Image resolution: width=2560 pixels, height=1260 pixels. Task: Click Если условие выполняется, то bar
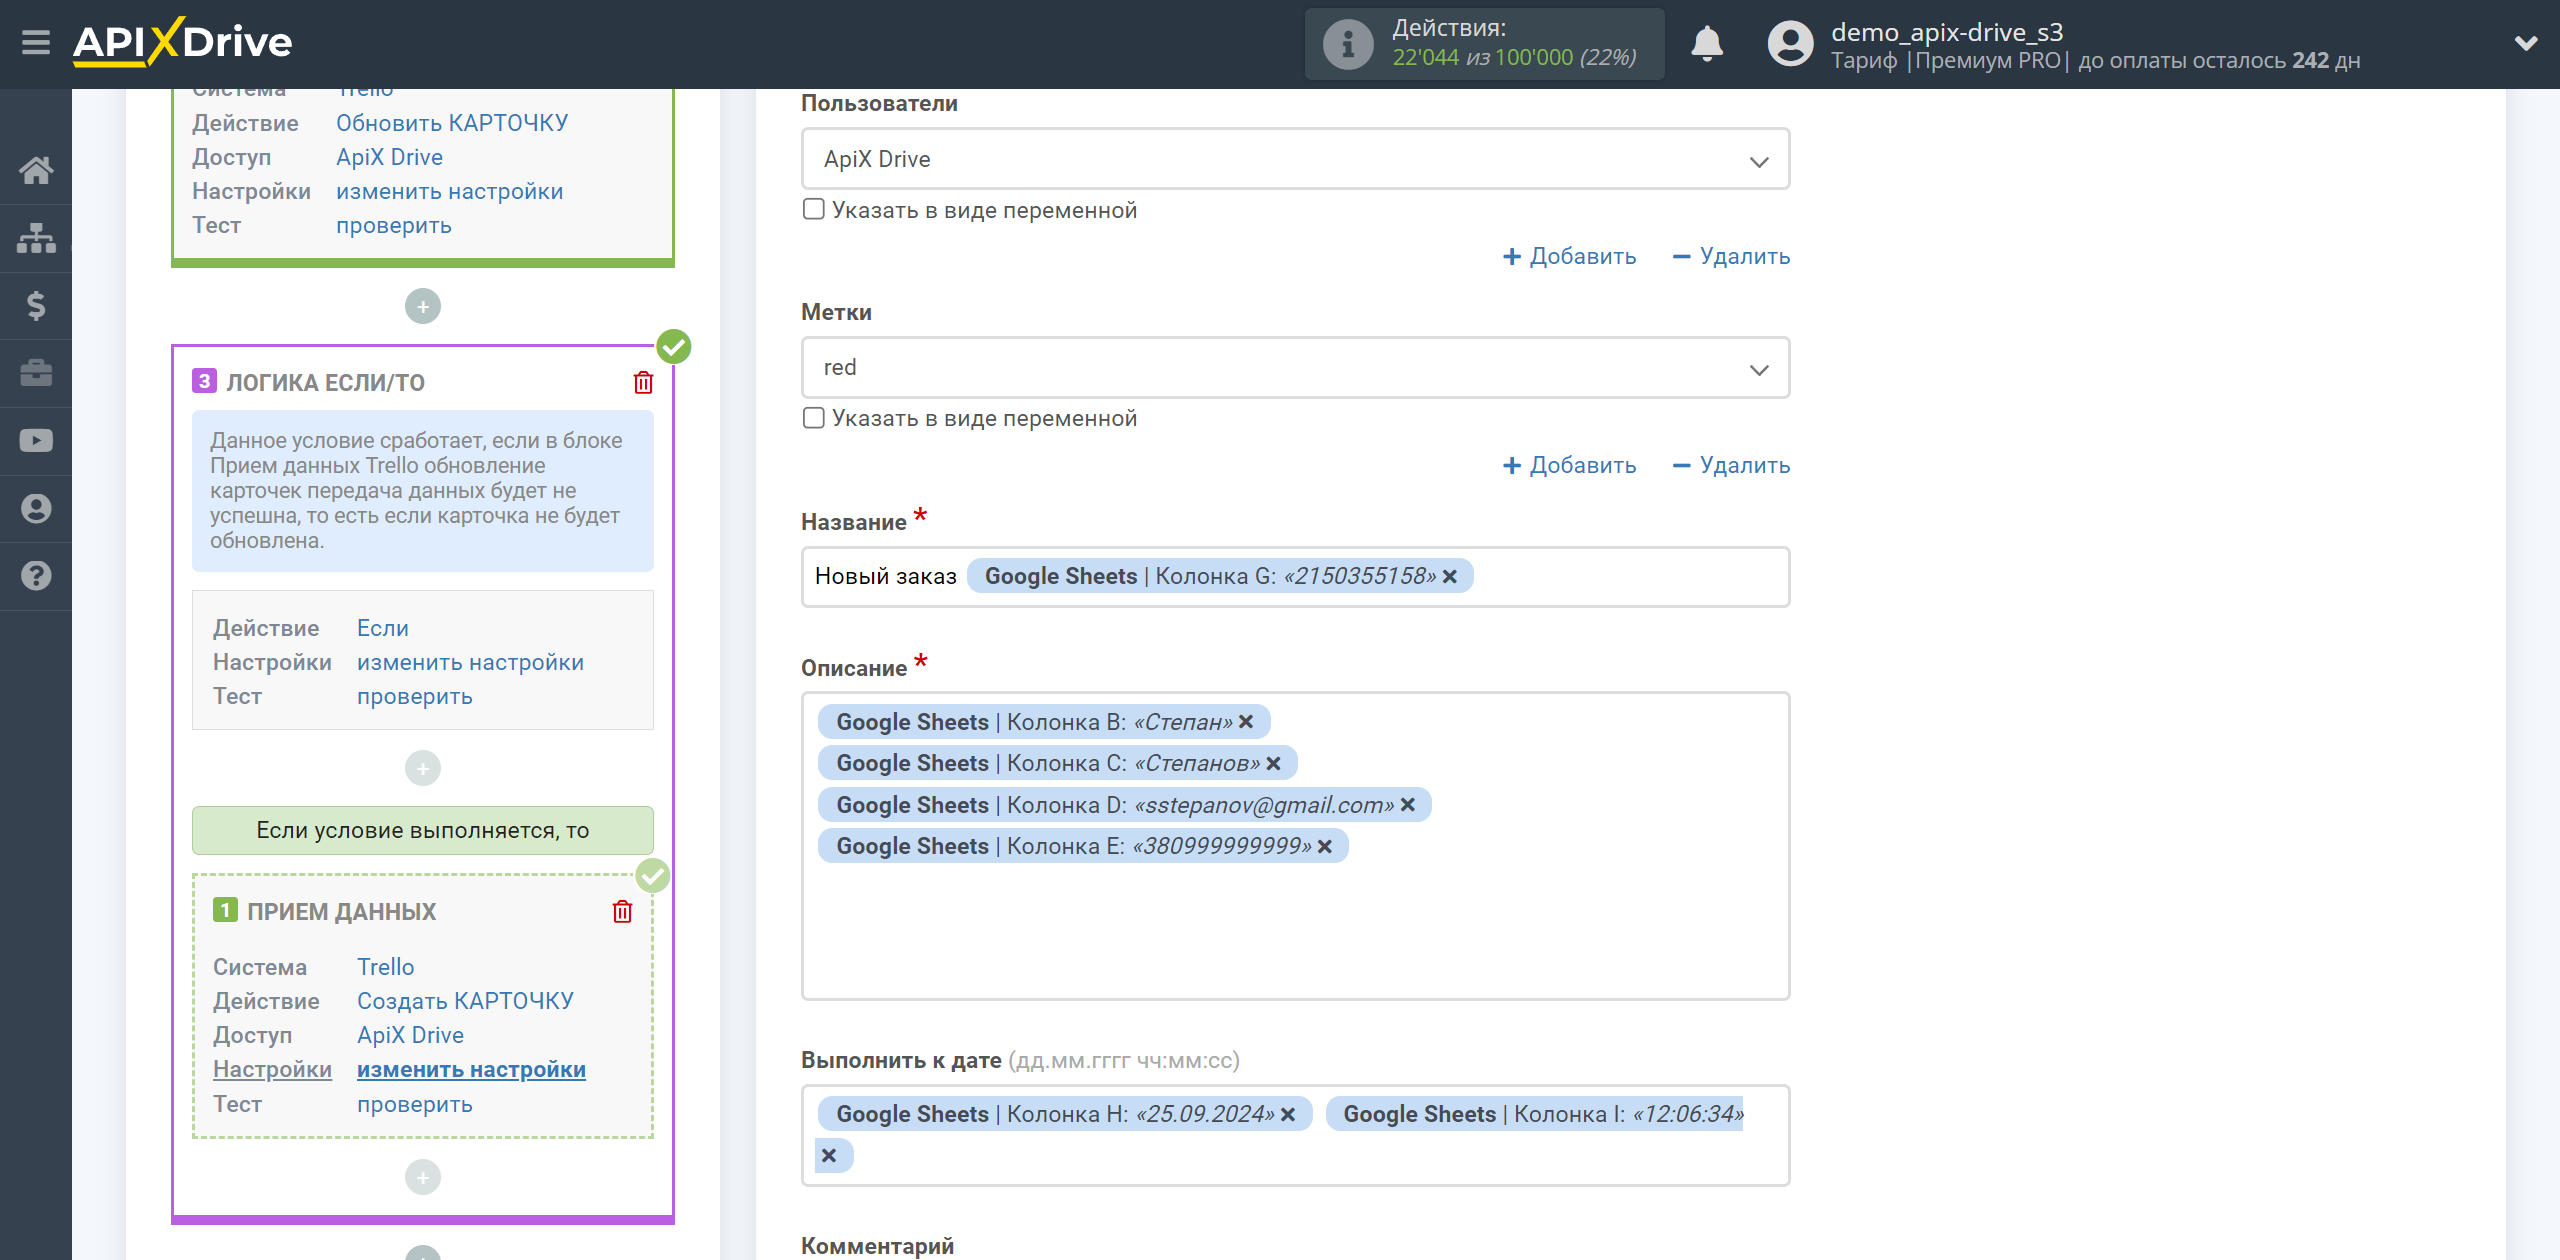tap(423, 830)
